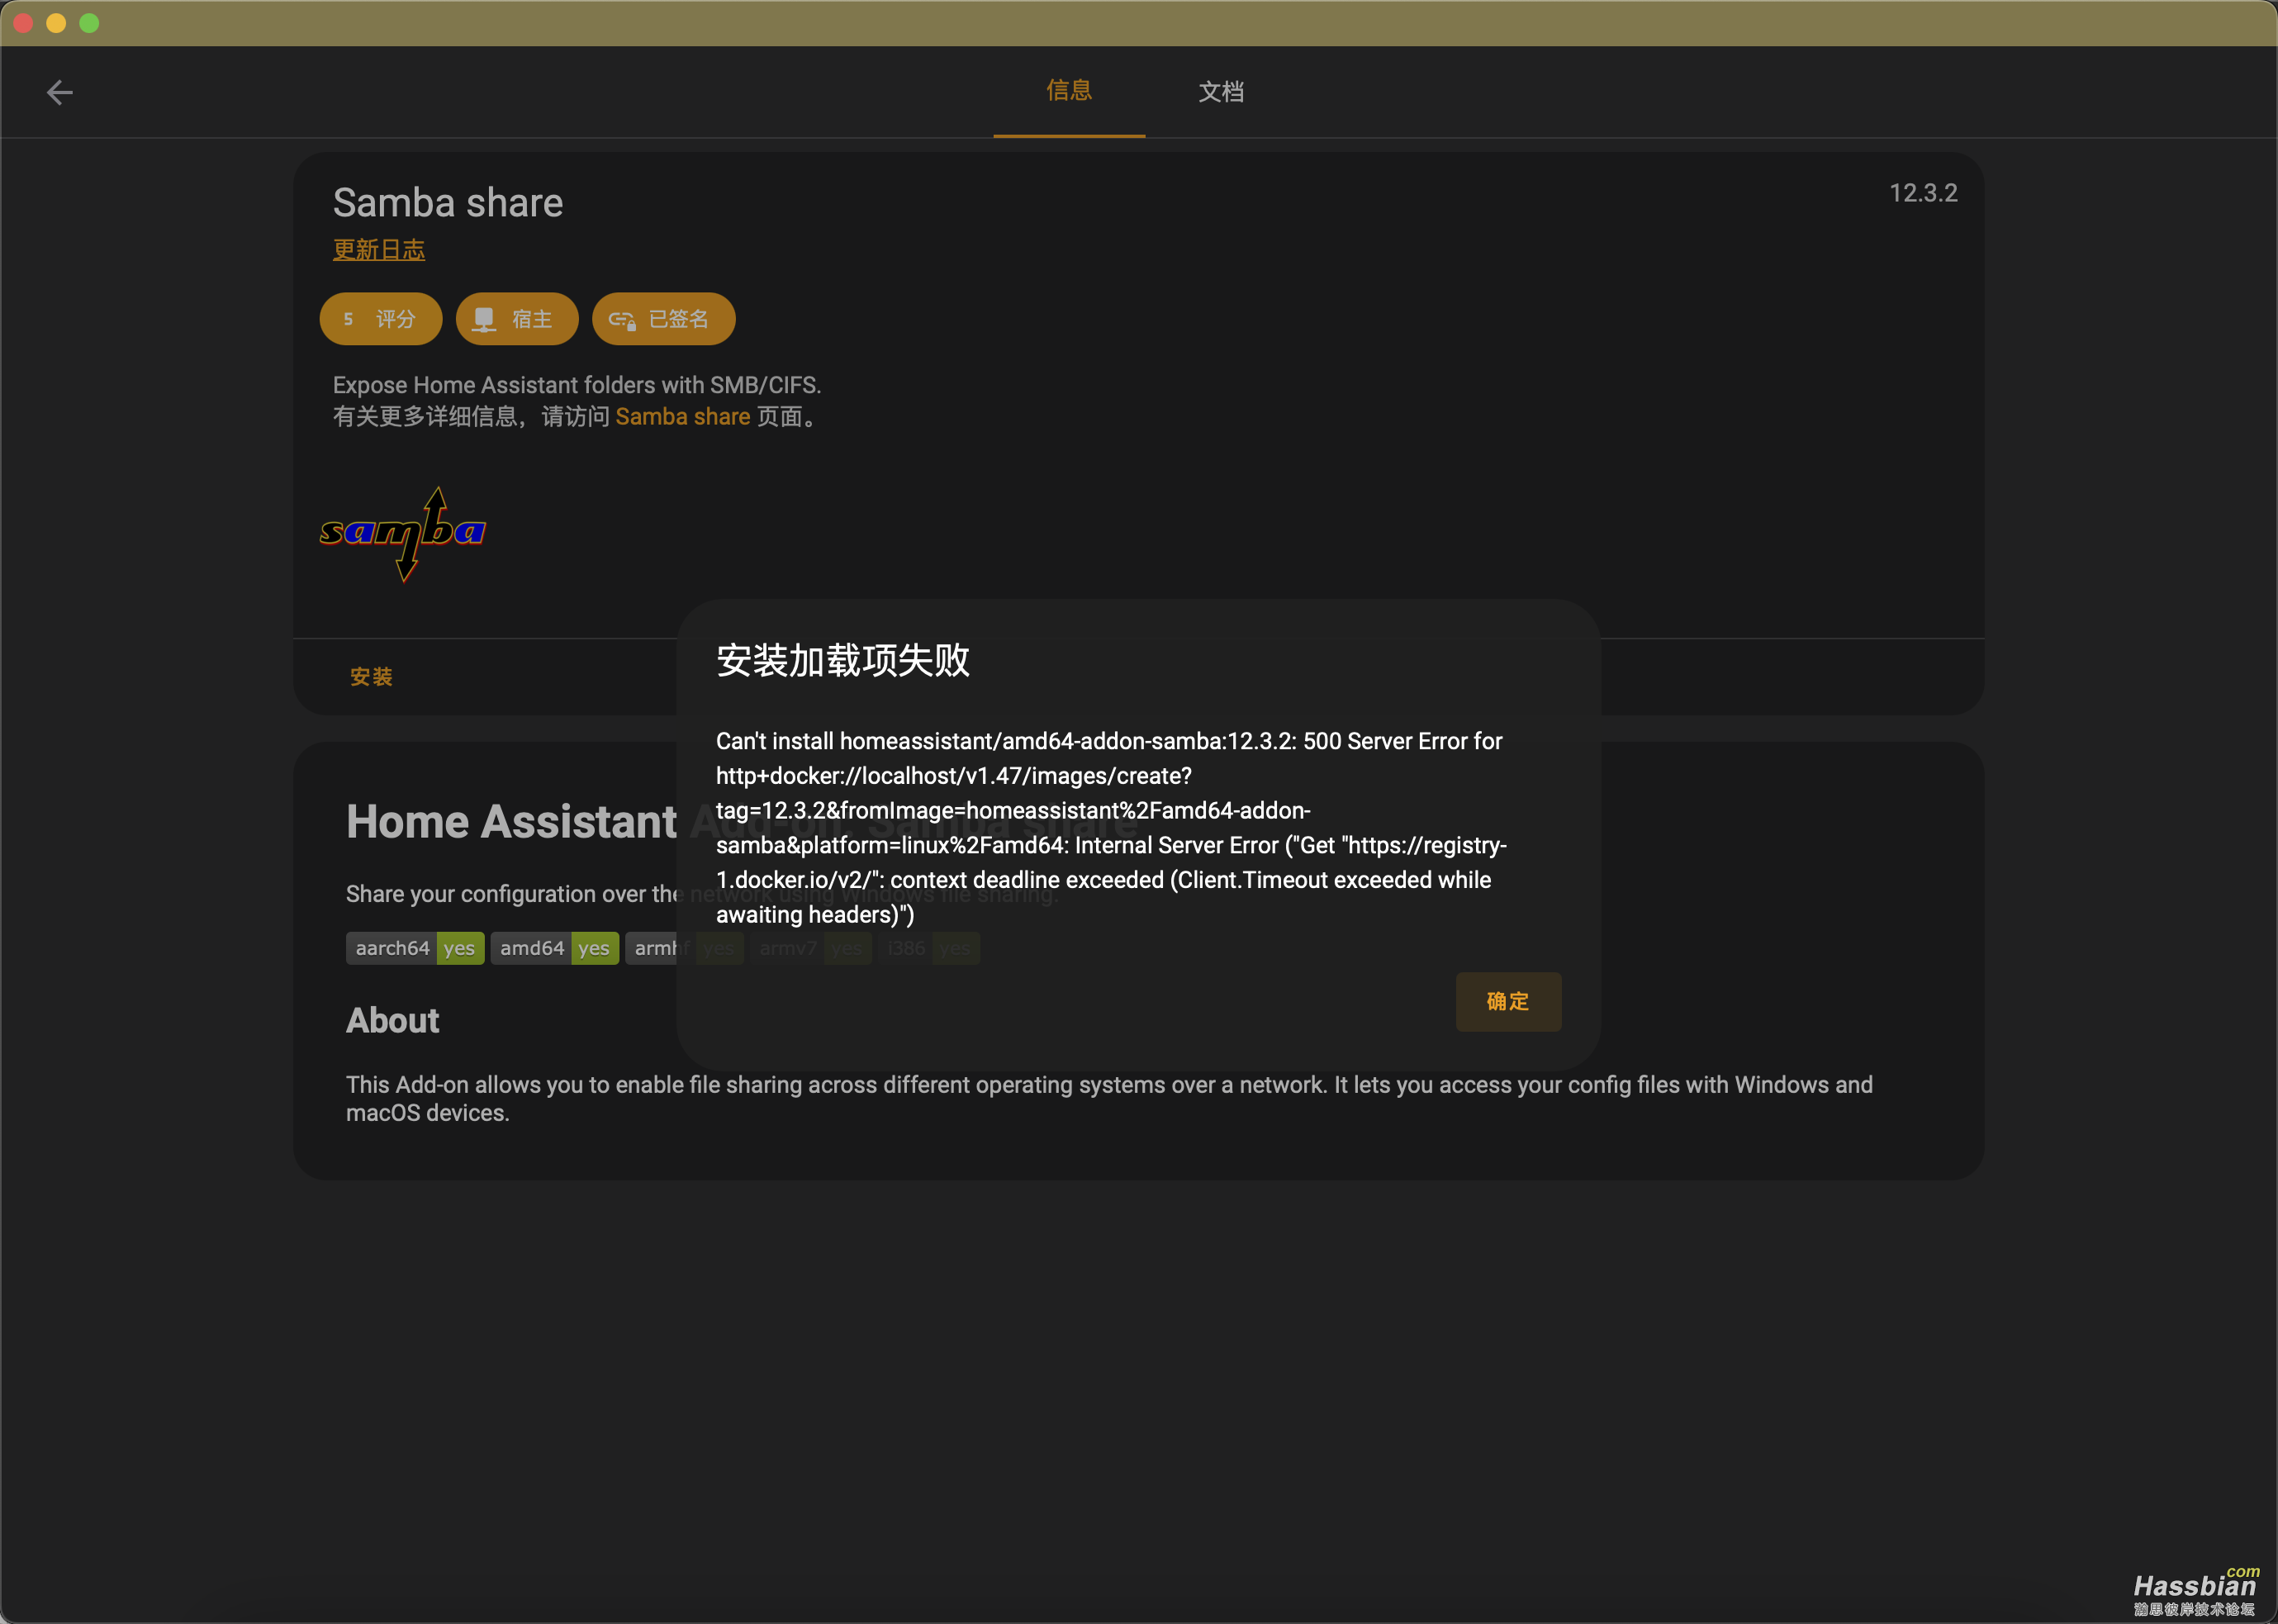Go back with the left arrow icon
This screenshot has width=2278, height=1624.
60,93
